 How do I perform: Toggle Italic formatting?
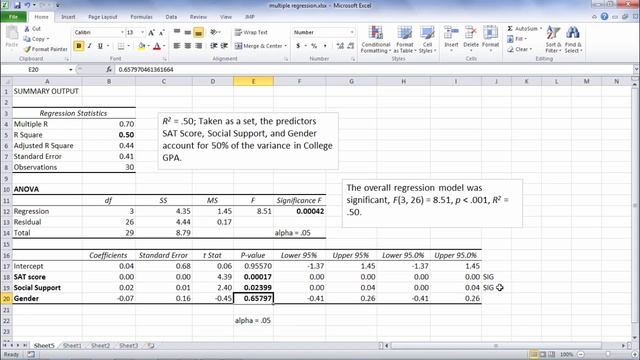89,46
